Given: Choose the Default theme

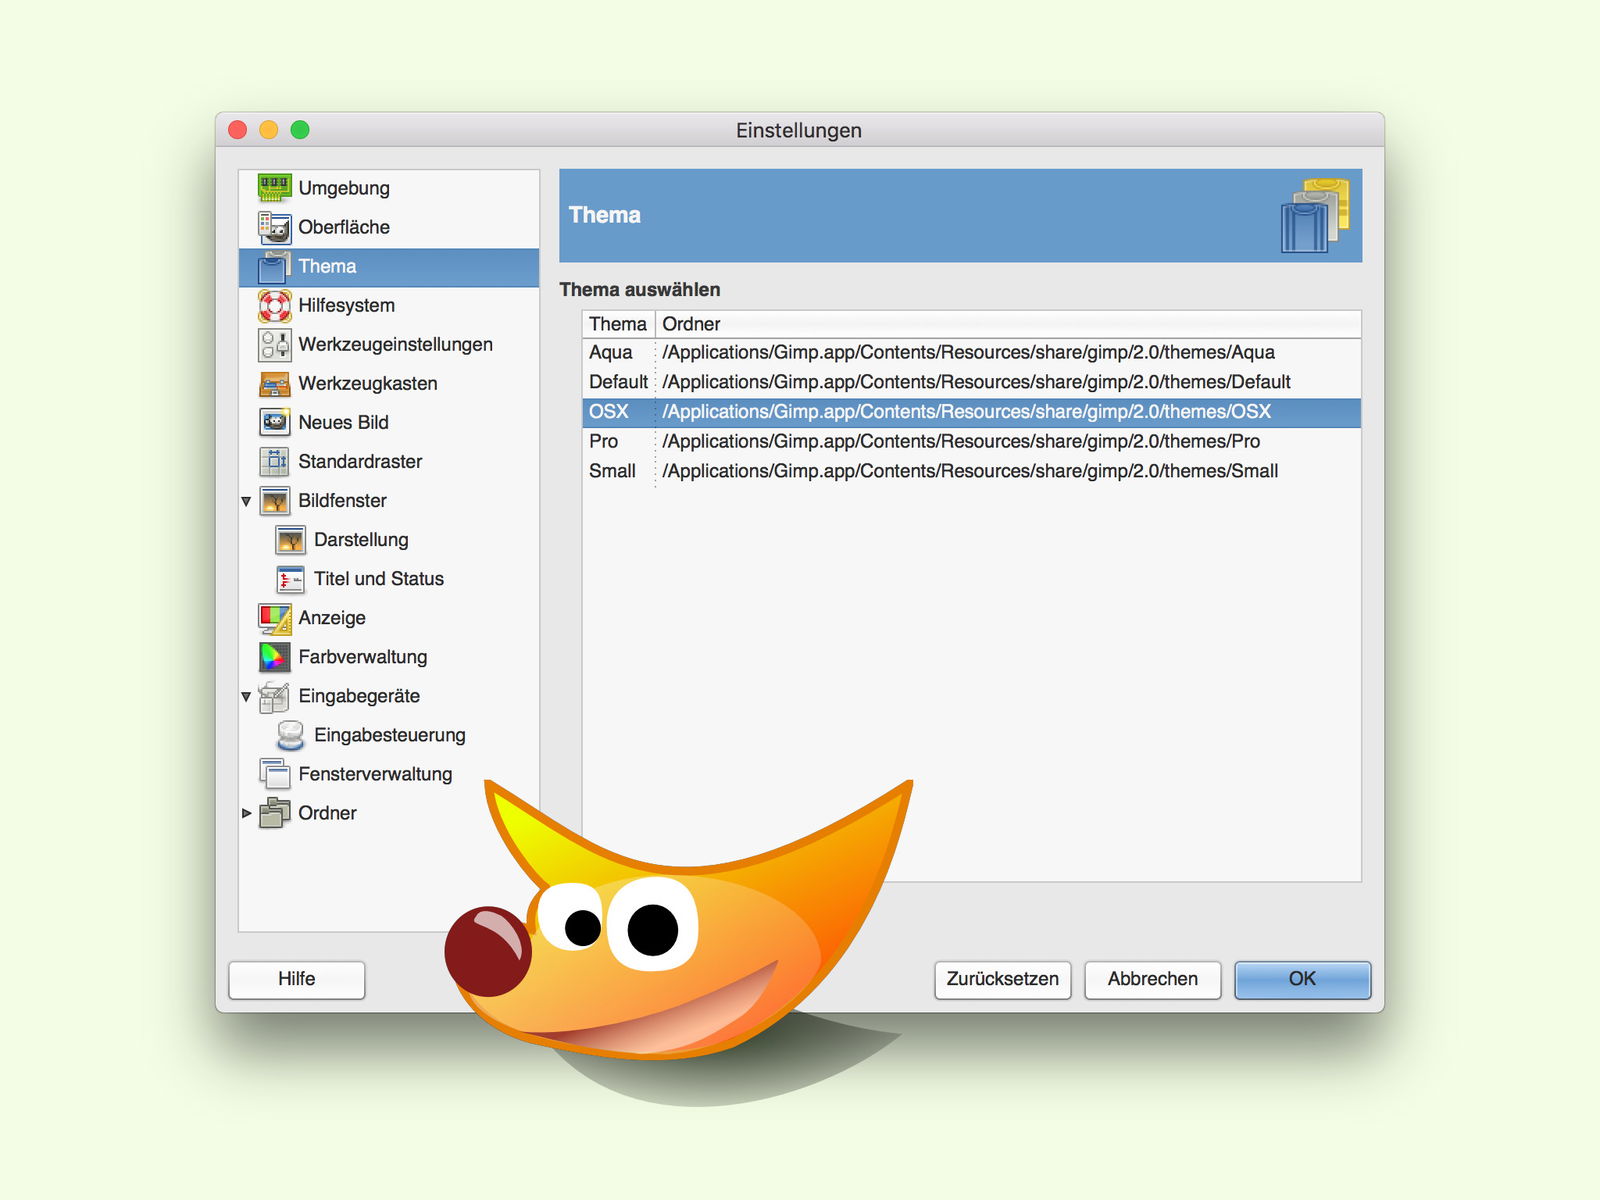Looking at the screenshot, I should (618, 382).
